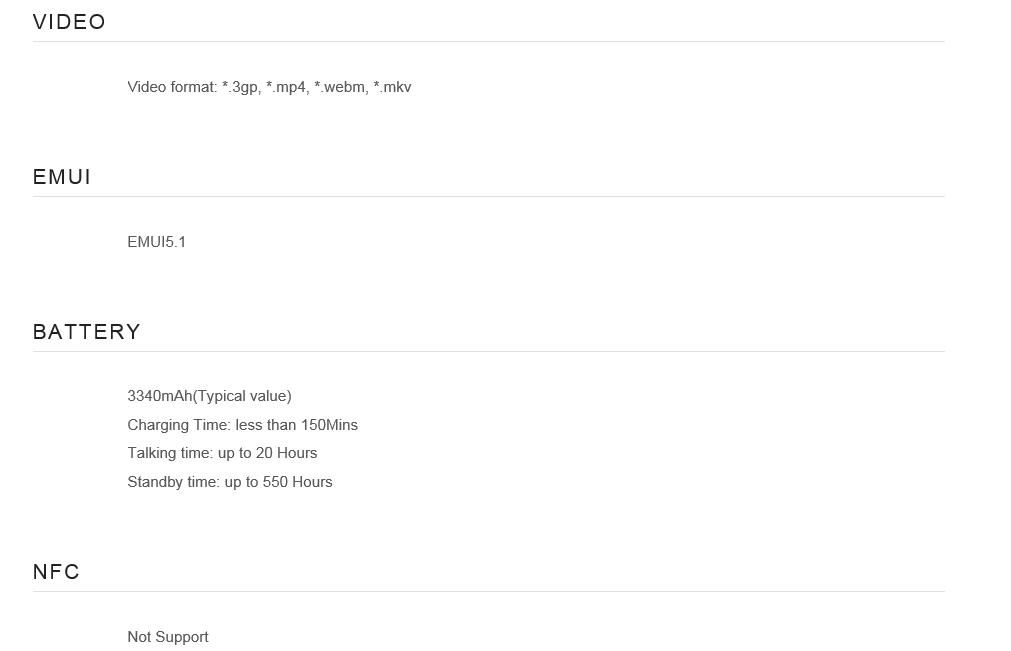This screenshot has width=1011, height=651.
Task: Click the Not Support text
Action: point(167,637)
